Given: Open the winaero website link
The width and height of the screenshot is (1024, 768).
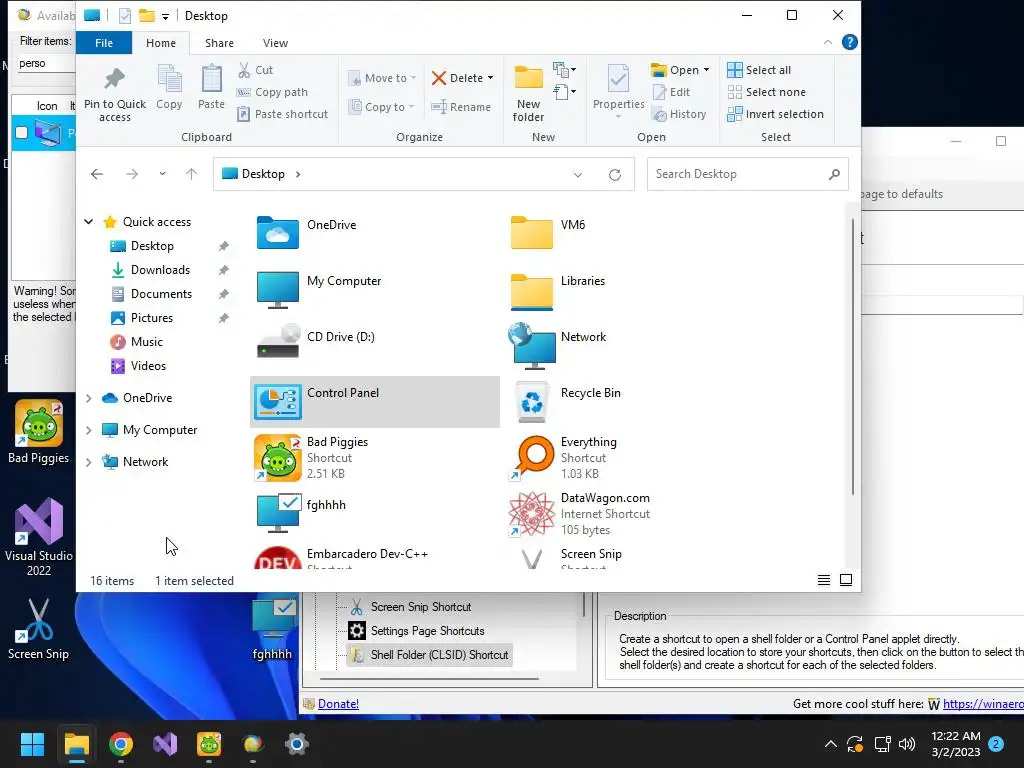Looking at the screenshot, I should tap(983, 703).
